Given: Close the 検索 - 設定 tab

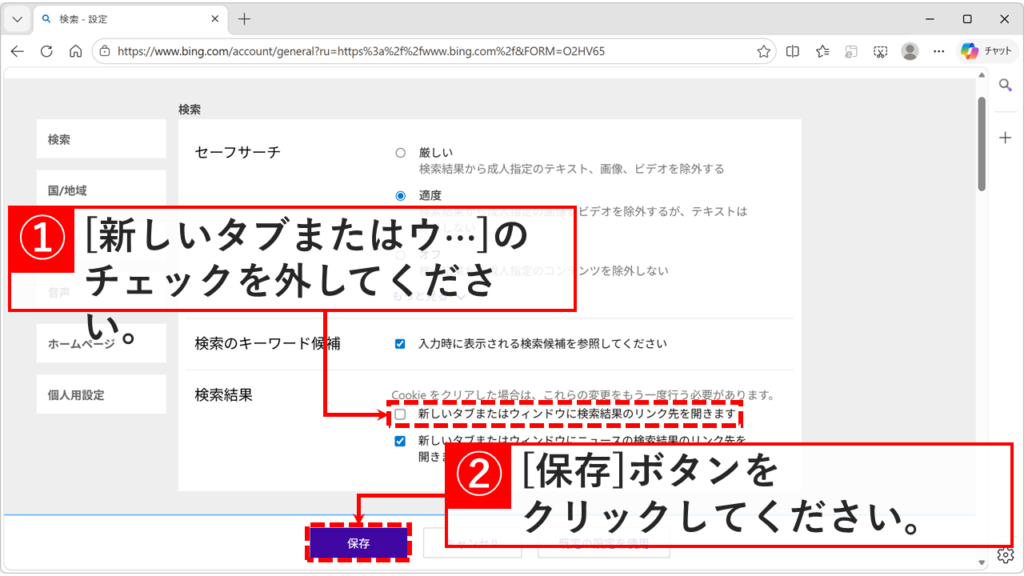Looking at the screenshot, I should 215,19.
